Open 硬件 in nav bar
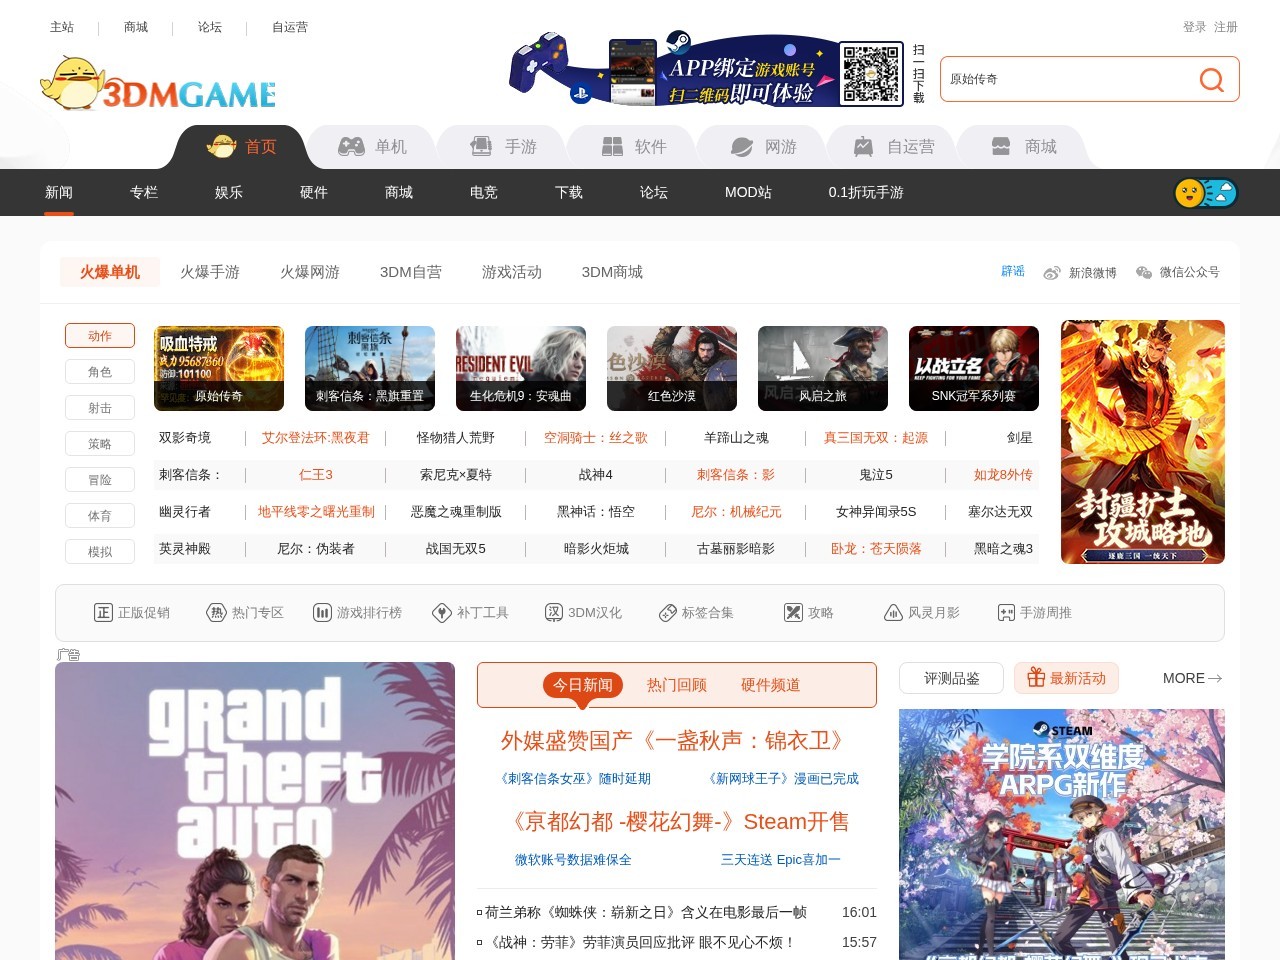The width and height of the screenshot is (1280, 960). pos(314,192)
